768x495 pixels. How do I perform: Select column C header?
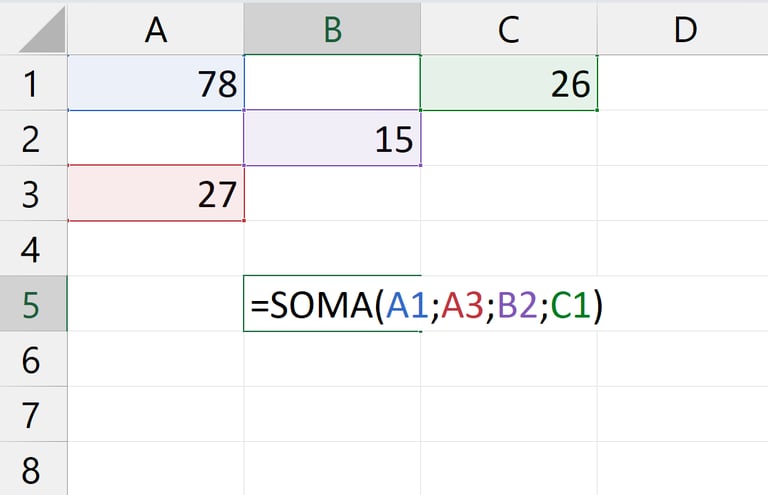(508, 30)
